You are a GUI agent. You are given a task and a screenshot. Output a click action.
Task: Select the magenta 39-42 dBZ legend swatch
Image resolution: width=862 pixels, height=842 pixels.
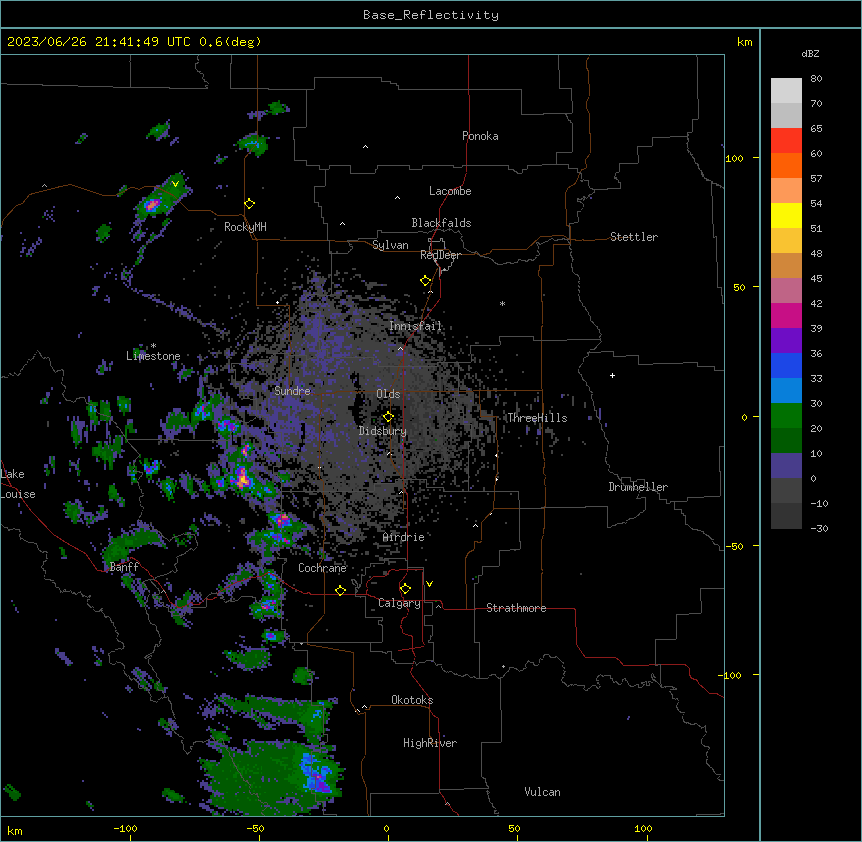(x=786, y=315)
